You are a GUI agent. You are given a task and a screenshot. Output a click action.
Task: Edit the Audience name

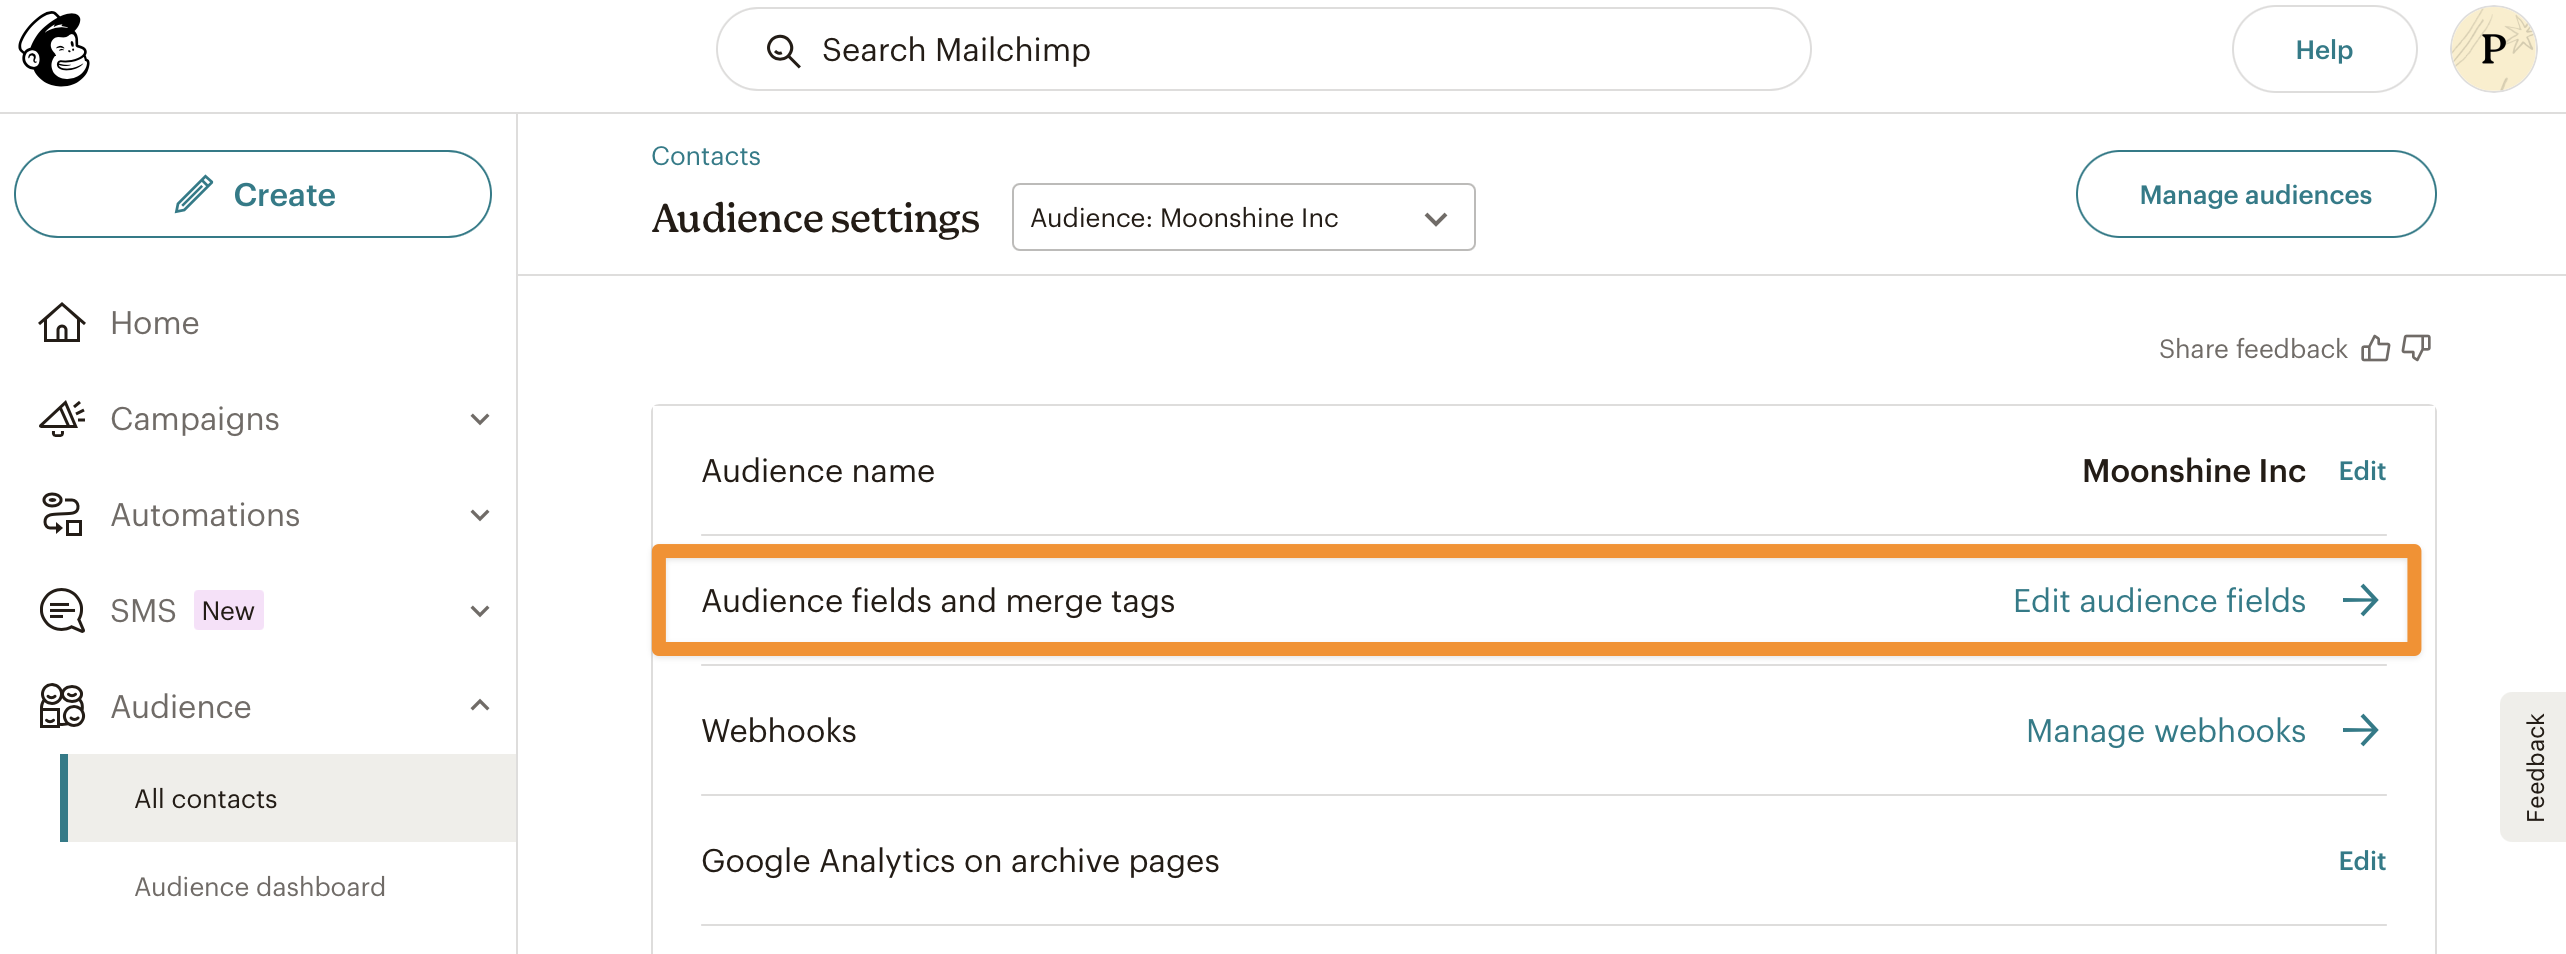[2362, 471]
